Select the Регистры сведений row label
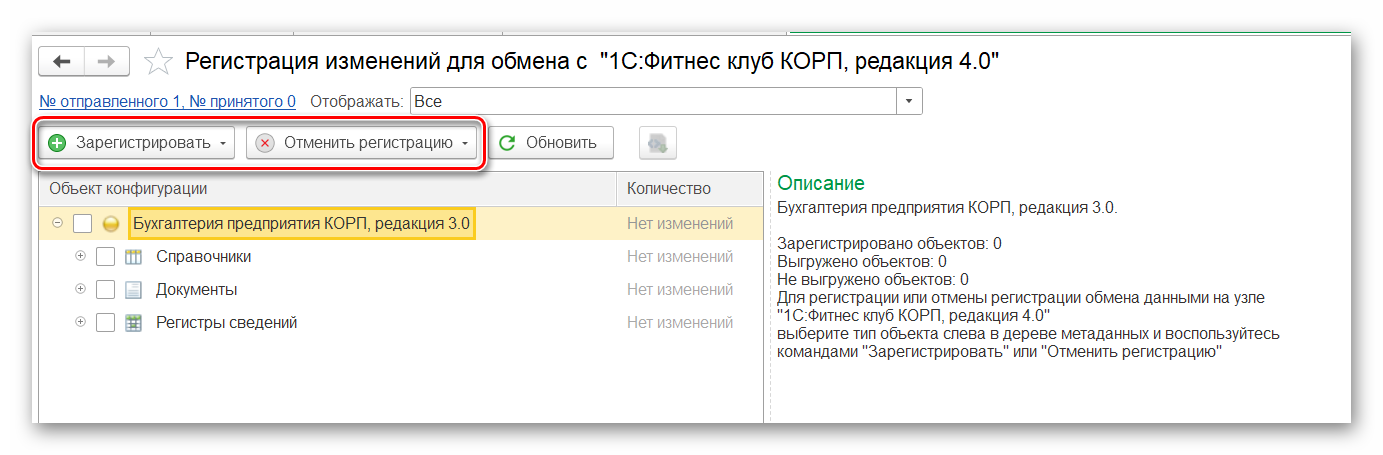This screenshot has height=455, width=1383. 226,323
